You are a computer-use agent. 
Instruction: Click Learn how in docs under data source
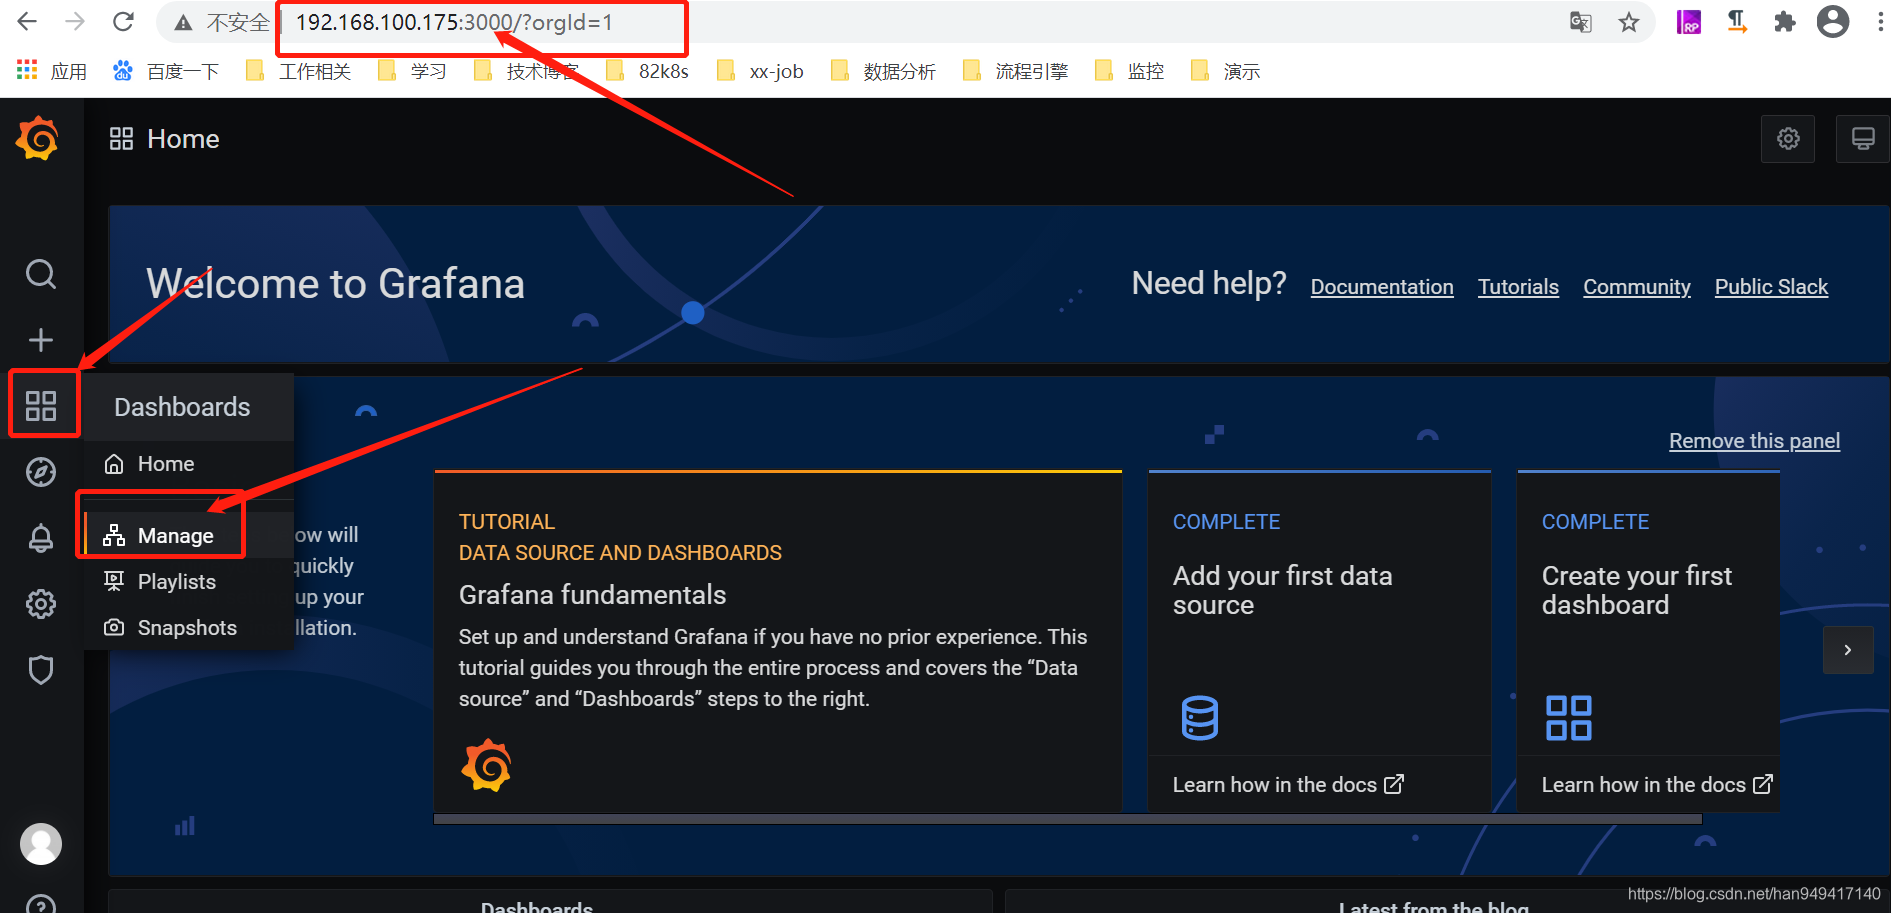coord(1288,785)
